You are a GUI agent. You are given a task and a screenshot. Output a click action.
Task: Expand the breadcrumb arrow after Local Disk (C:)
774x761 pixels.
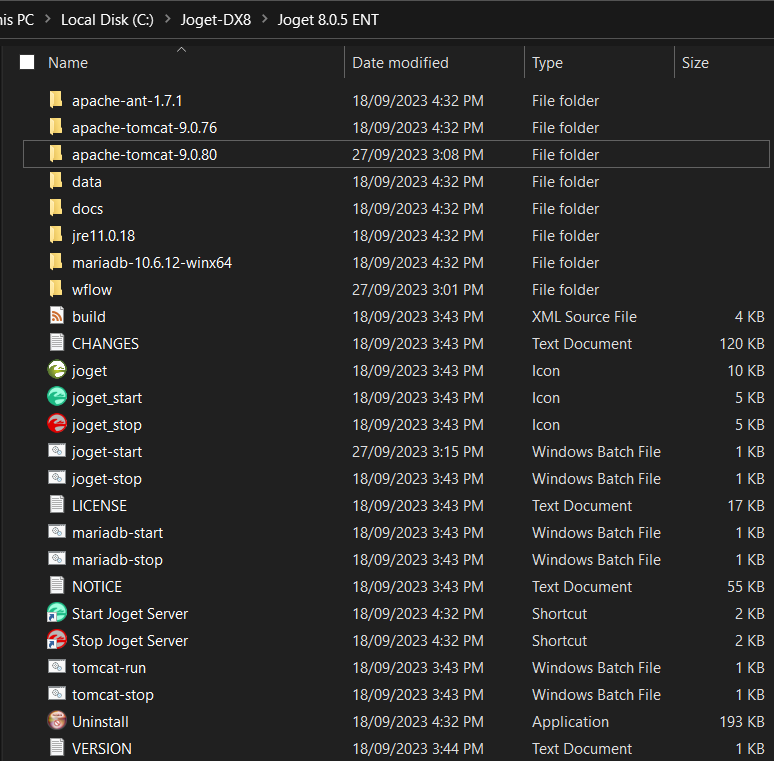(166, 20)
